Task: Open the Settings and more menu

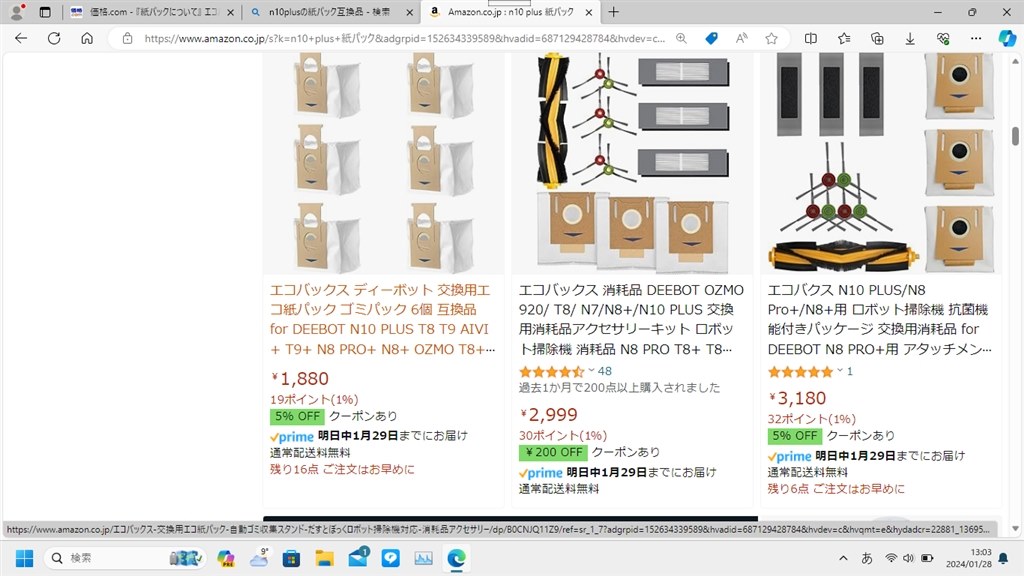Action: pos(976,39)
